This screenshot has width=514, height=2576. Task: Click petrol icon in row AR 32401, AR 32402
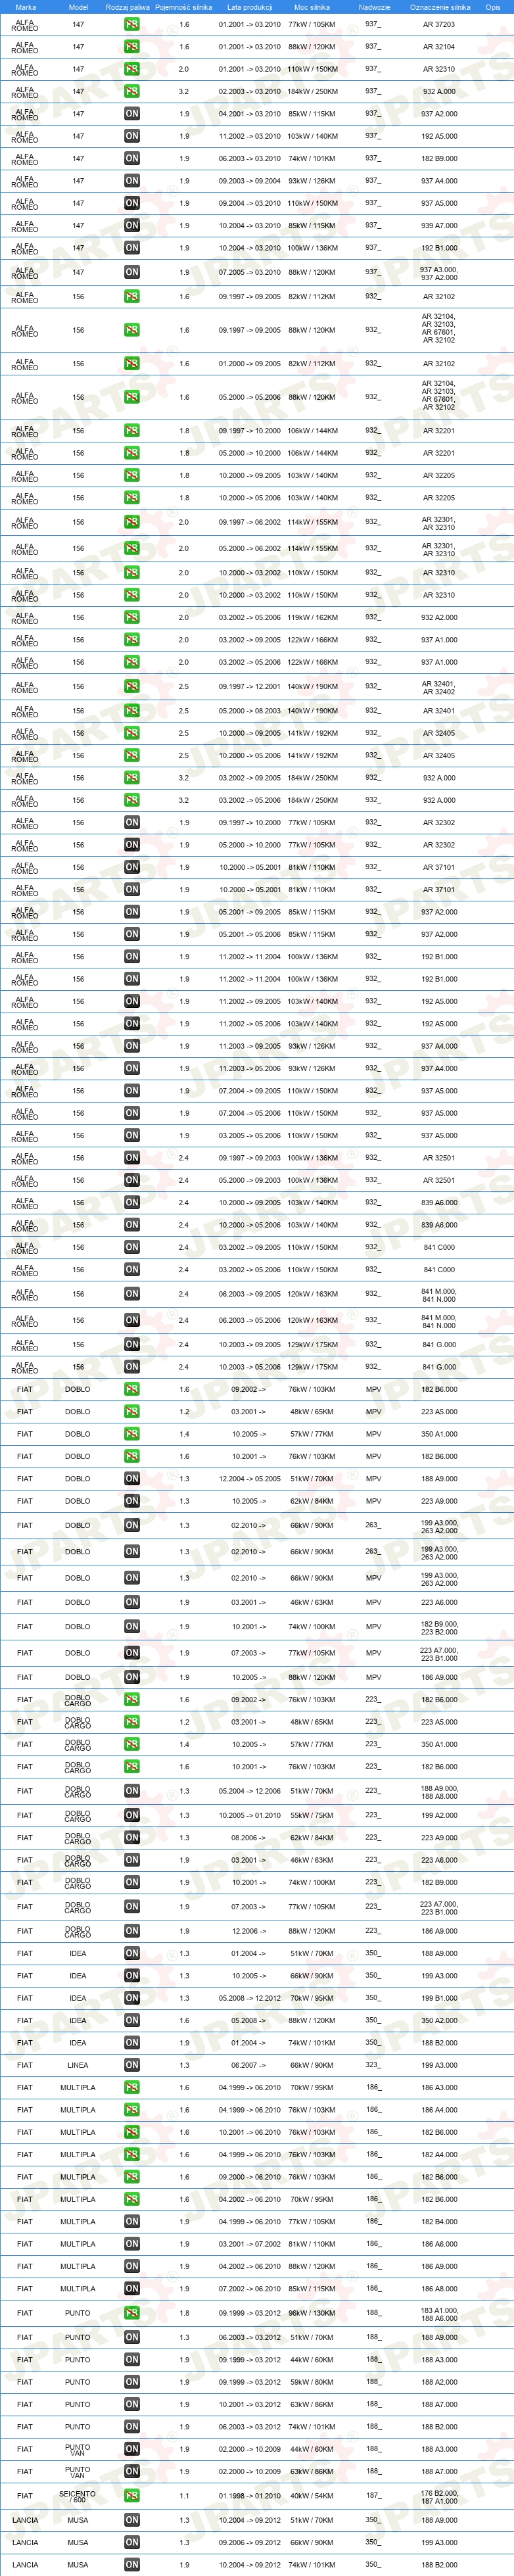pos(132,686)
